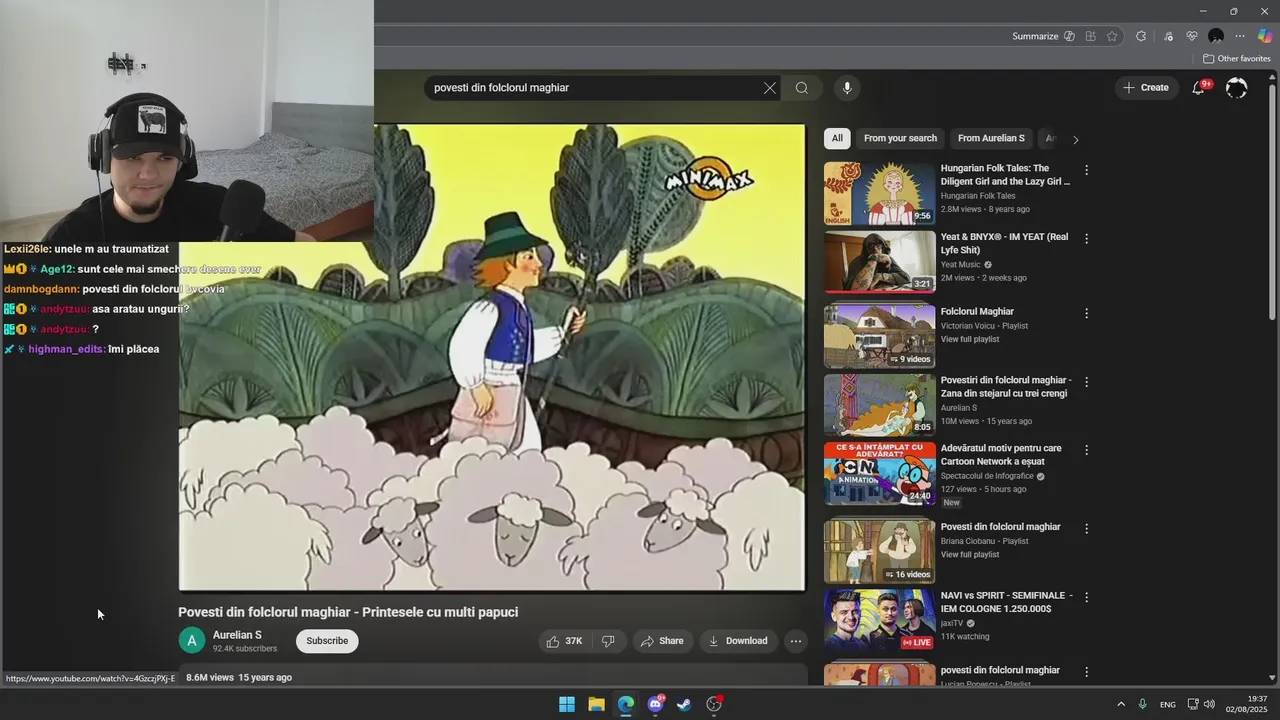This screenshot has height=720, width=1280.
Task: Open Edge profile picture
Action: pos(1216,36)
